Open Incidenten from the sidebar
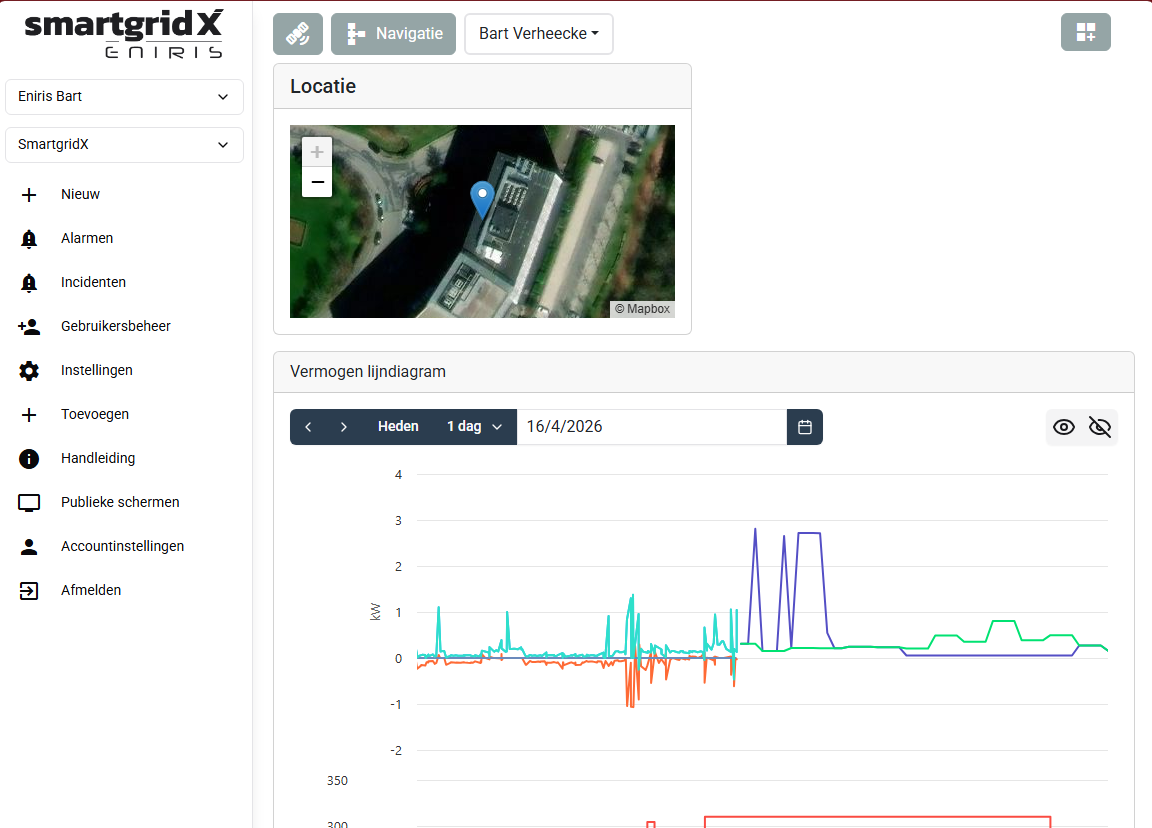1152x828 pixels. (x=93, y=282)
